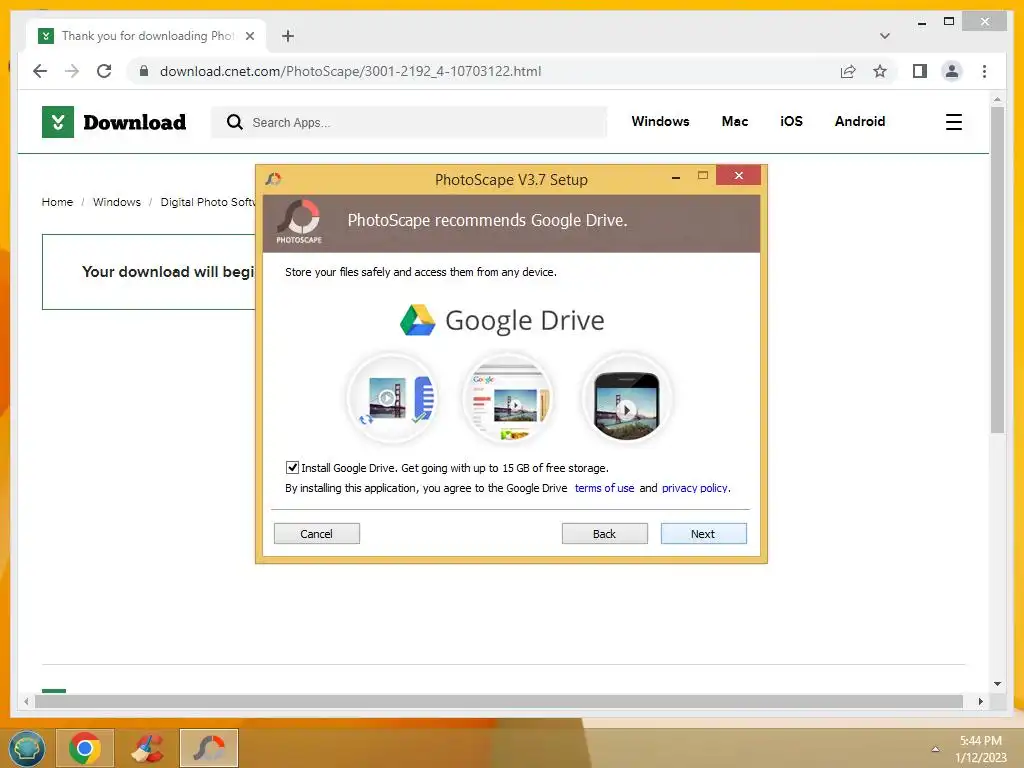Viewport: 1024px width, 768px height.
Task: Click PhotoScape icon in setup title bar
Action: coord(274,179)
